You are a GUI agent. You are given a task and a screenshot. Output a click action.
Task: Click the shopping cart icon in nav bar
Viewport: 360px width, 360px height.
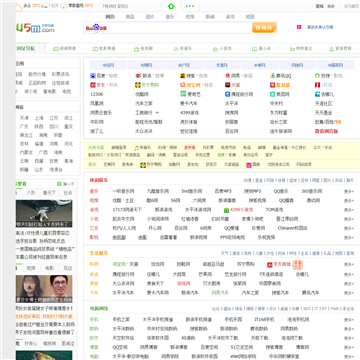coord(292,49)
